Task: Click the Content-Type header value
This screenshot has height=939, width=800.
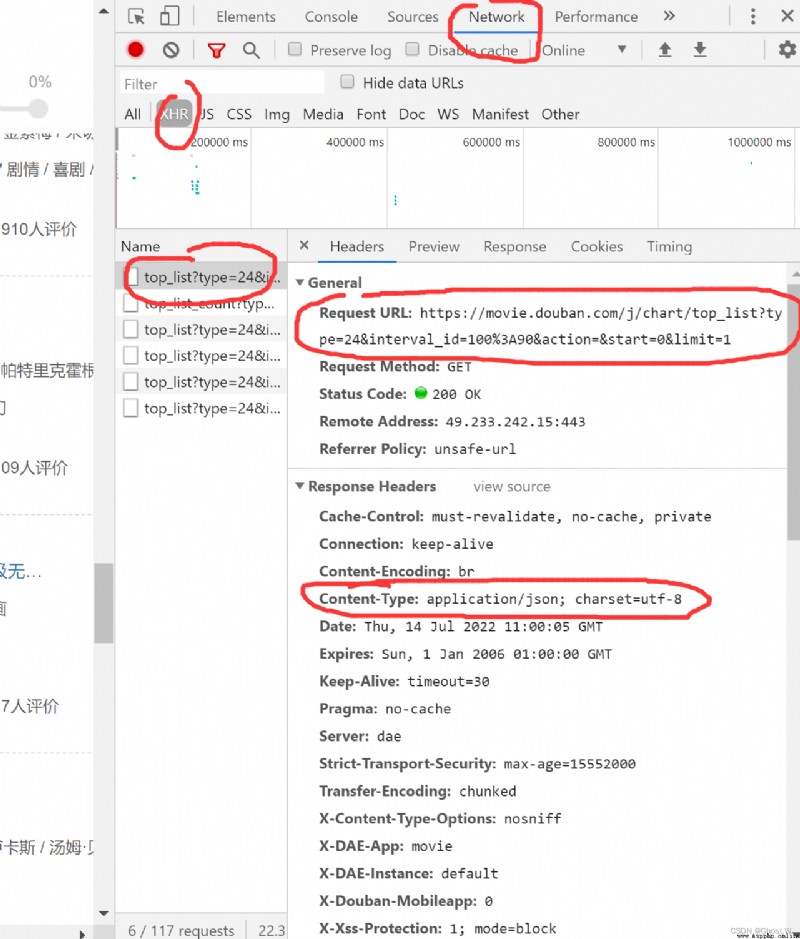Action: coord(554,599)
